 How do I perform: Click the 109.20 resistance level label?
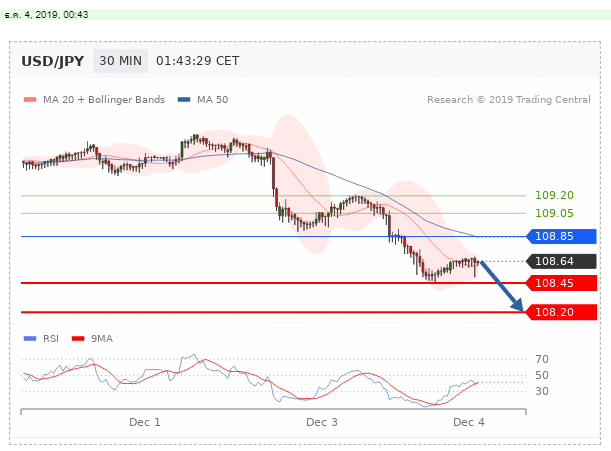(x=554, y=195)
